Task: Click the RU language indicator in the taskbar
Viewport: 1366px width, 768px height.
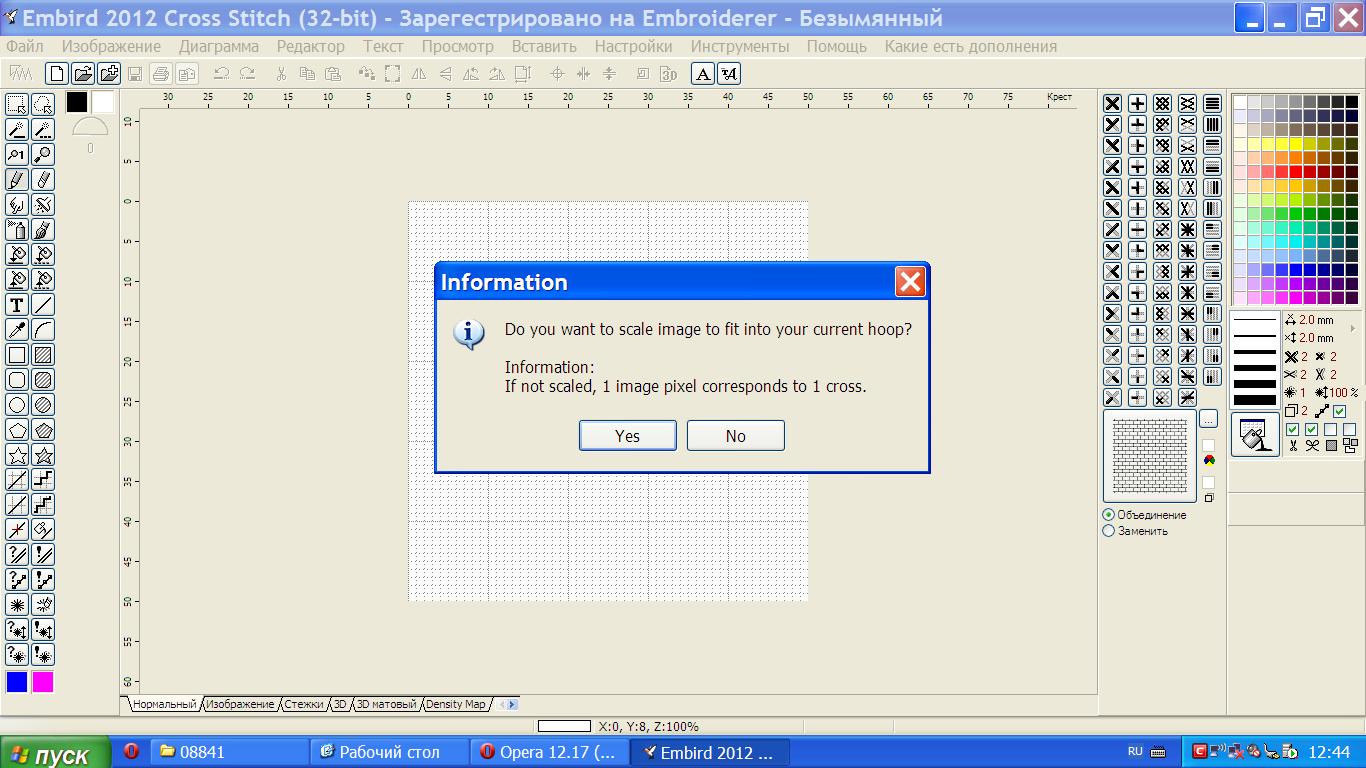Action: [1135, 752]
